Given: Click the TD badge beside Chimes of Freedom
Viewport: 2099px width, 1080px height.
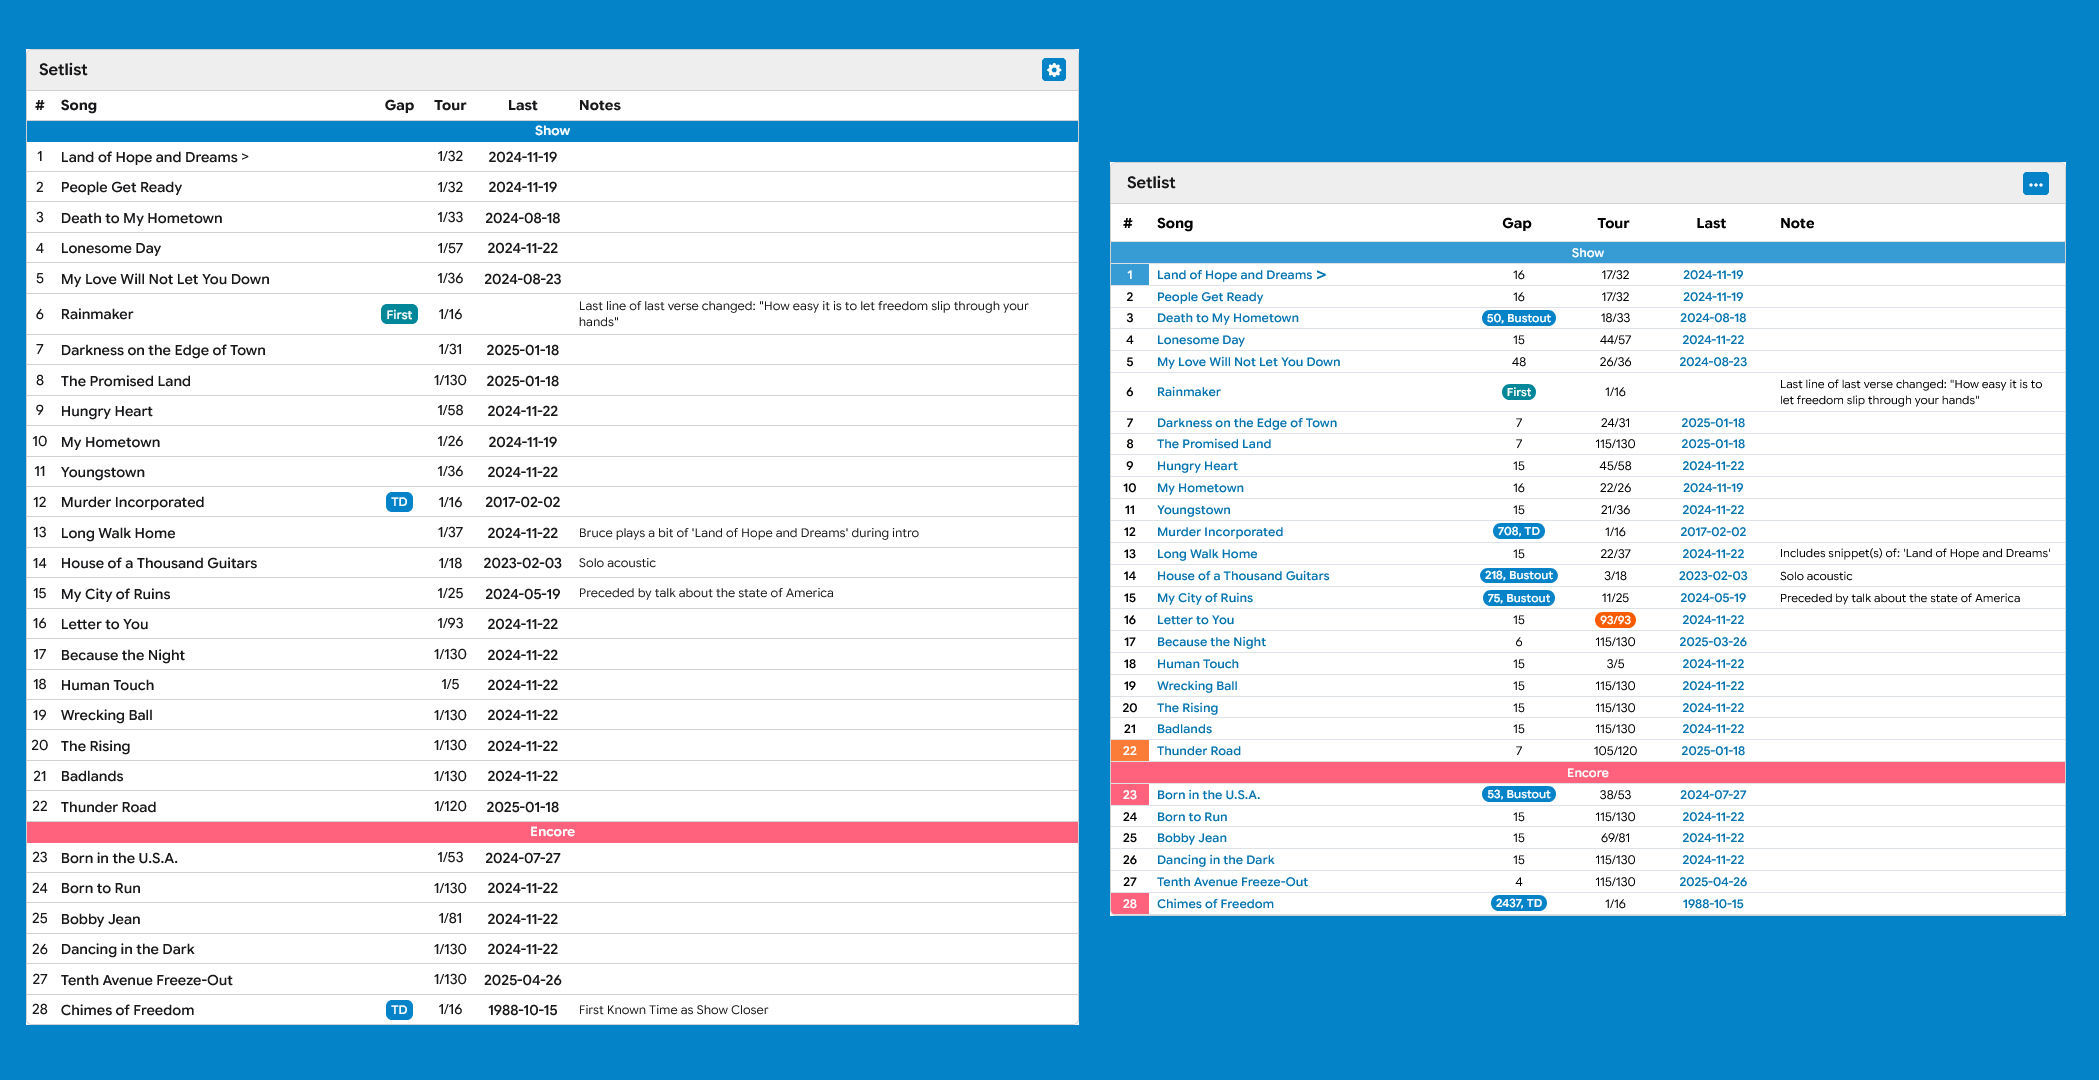Looking at the screenshot, I should (399, 1010).
